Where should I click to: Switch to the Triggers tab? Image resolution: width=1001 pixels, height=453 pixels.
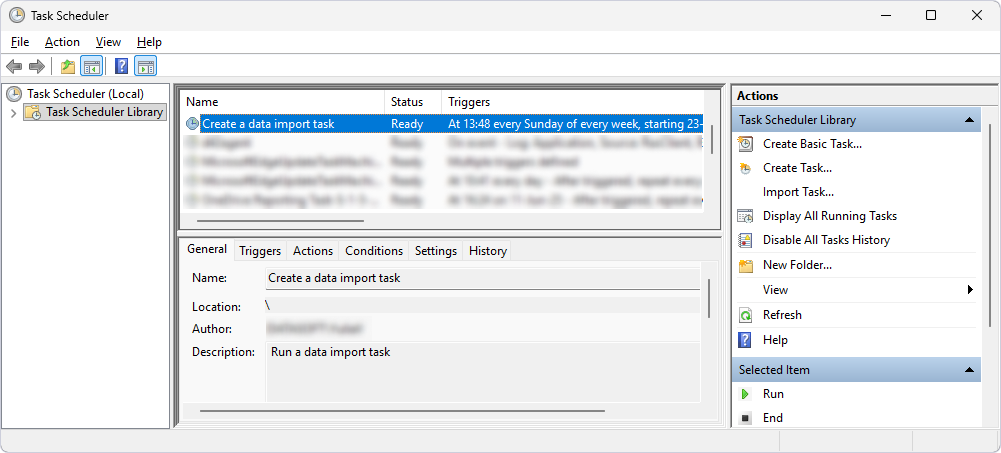(260, 251)
